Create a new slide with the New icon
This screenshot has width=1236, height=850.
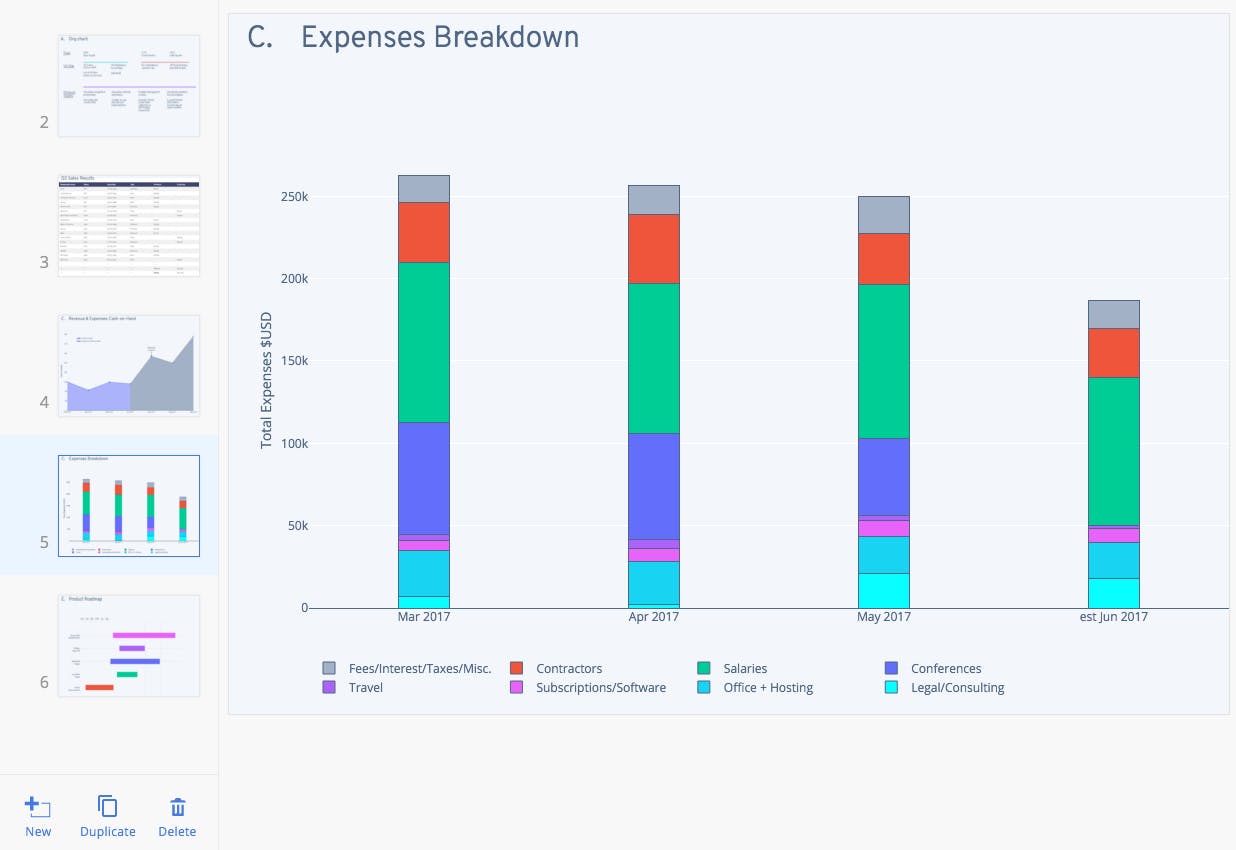click(x=38, y=806)
